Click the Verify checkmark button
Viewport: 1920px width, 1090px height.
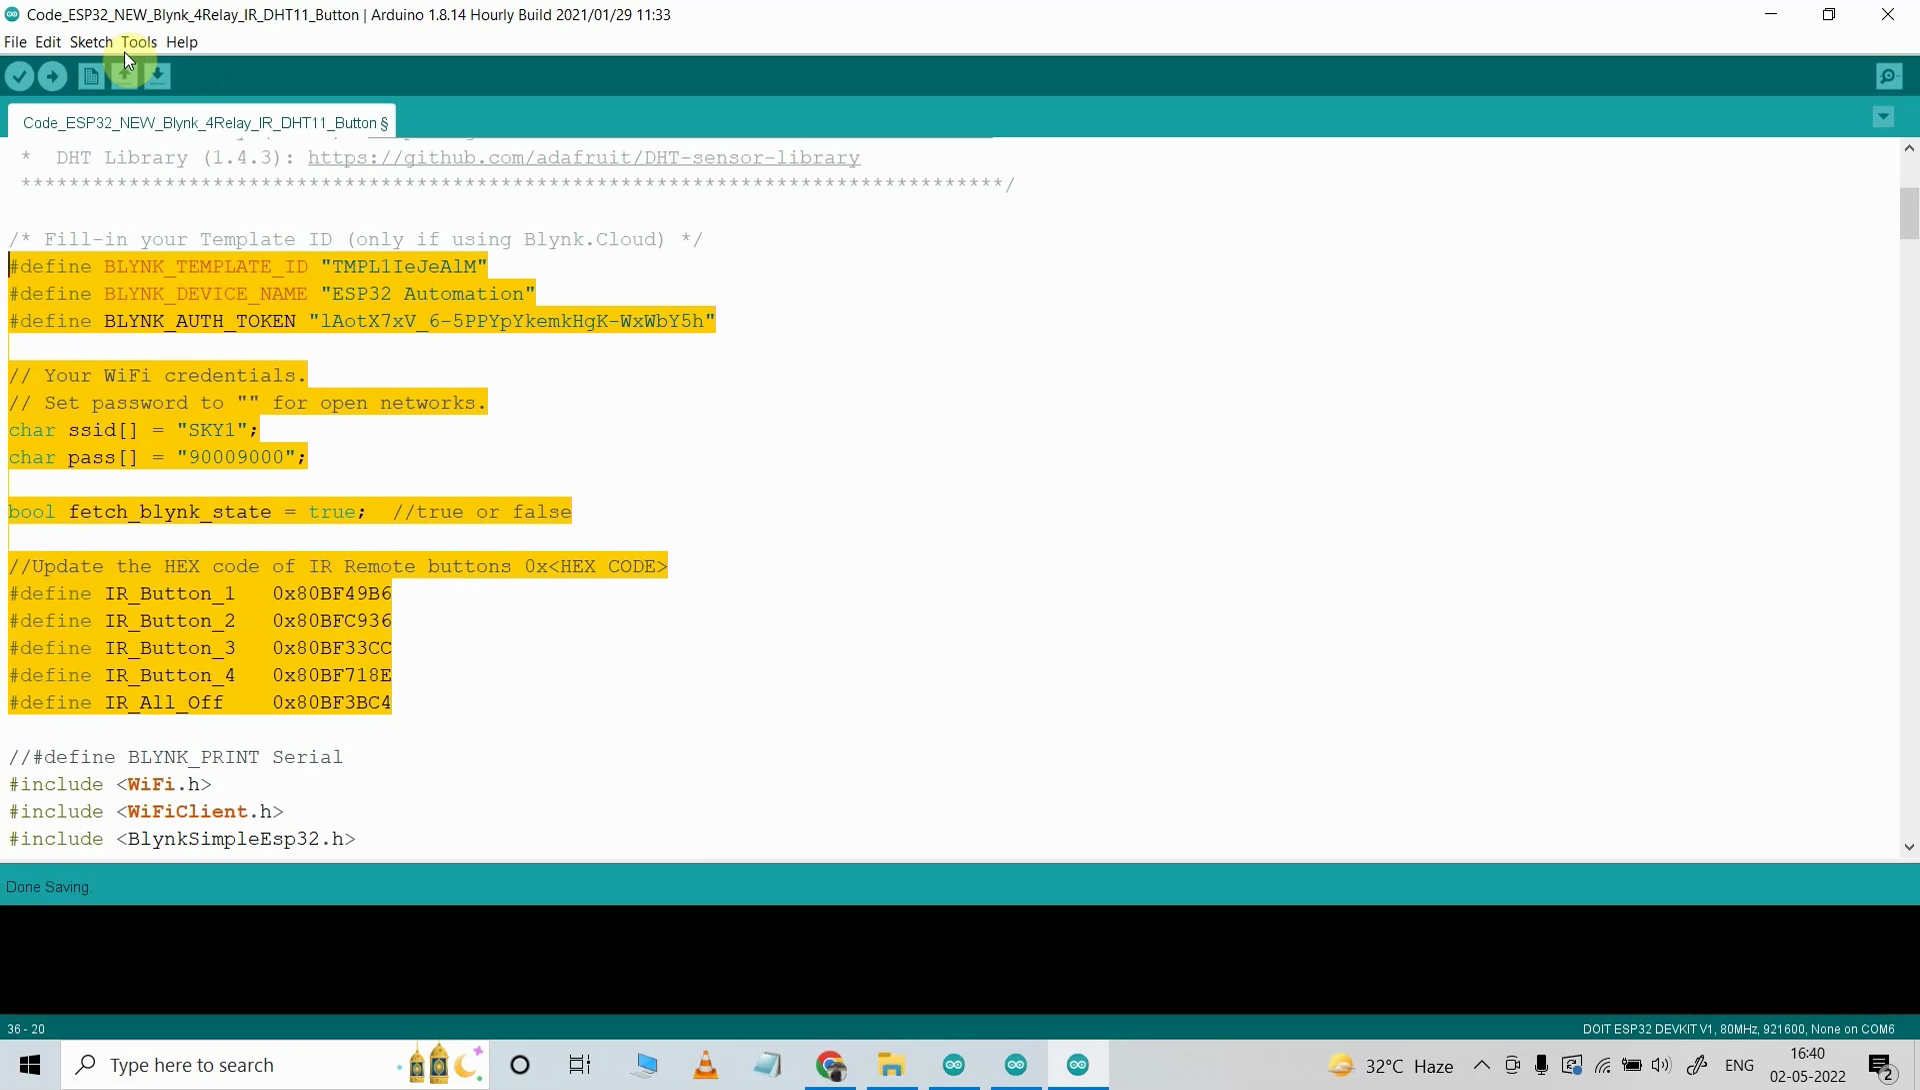(19, 76)
